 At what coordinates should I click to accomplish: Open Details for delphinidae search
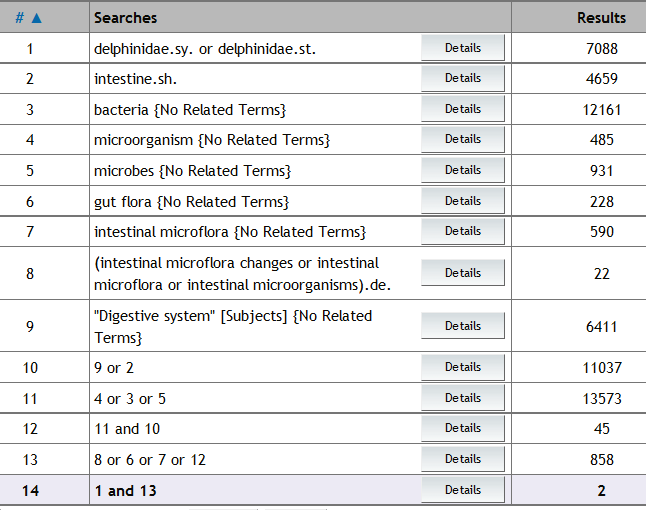pos(463,48)
